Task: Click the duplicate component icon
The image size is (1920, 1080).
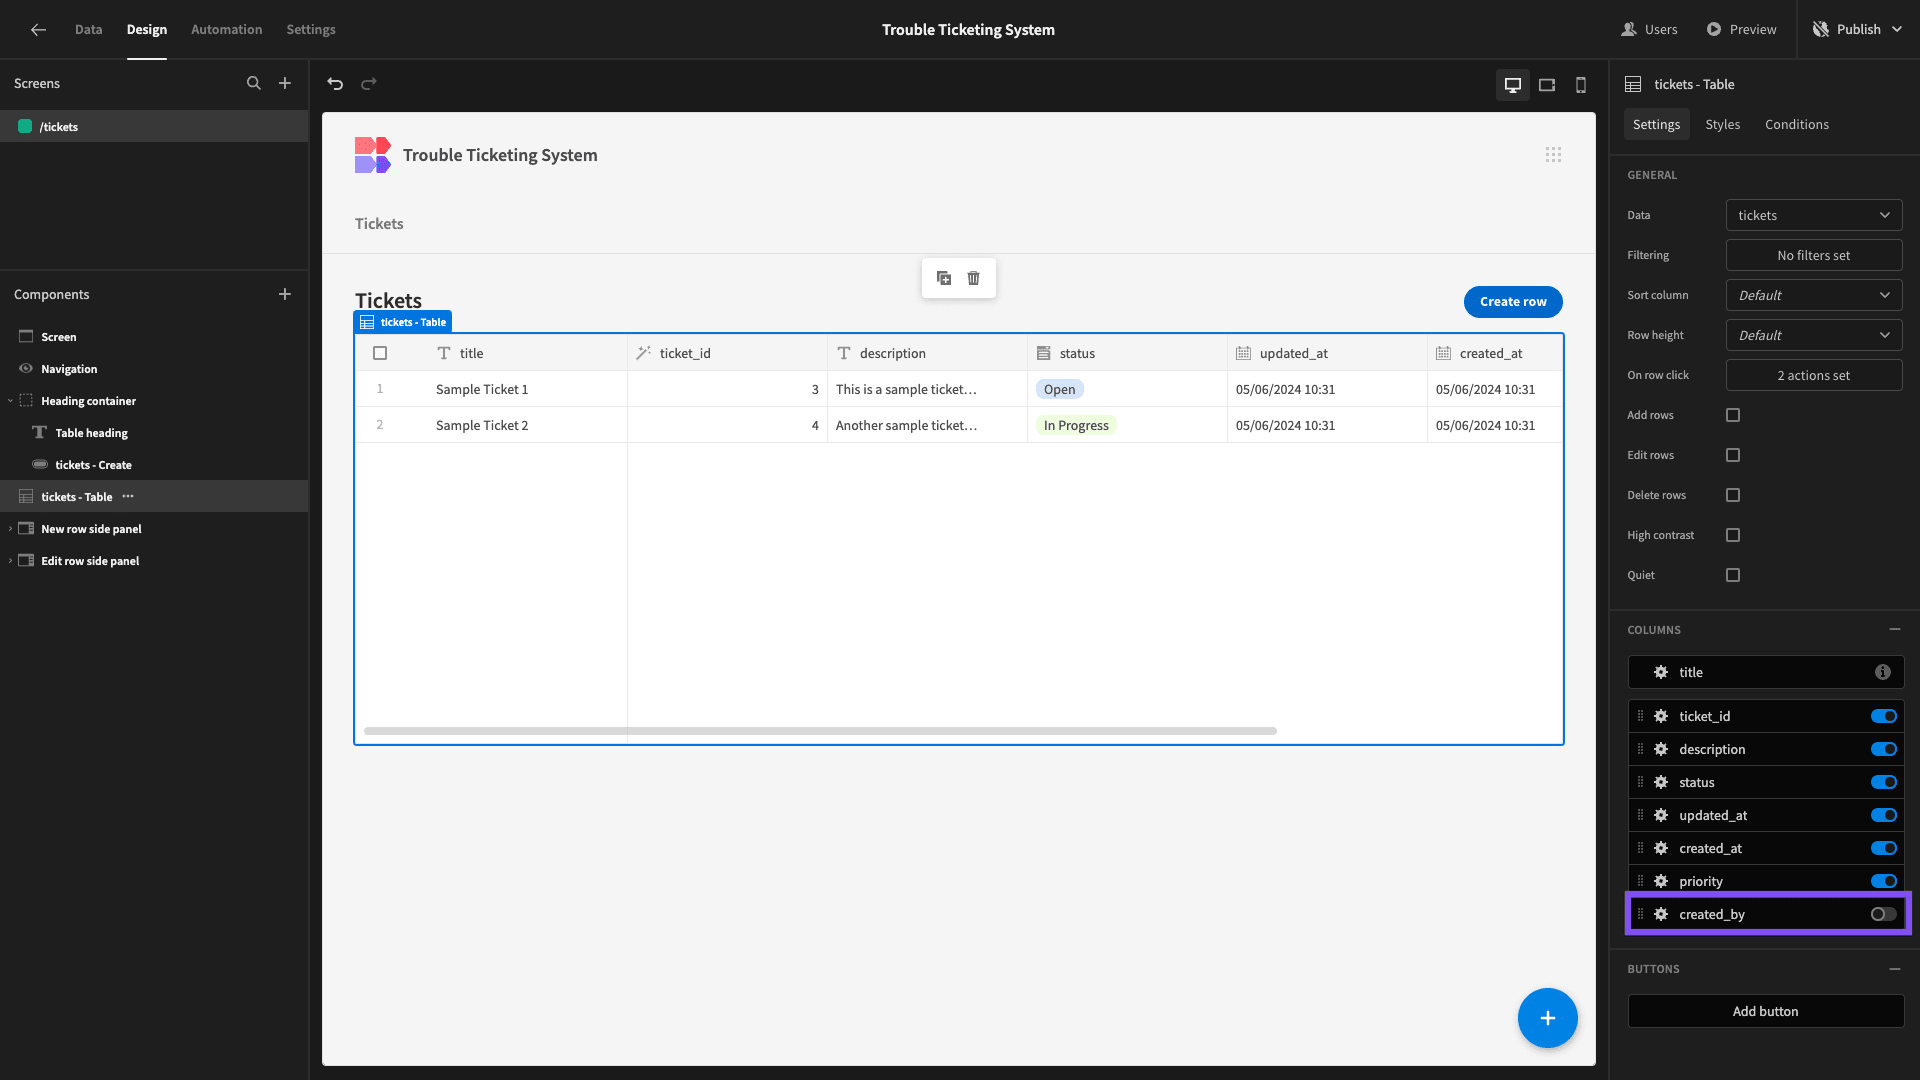Action: point(944,278)
